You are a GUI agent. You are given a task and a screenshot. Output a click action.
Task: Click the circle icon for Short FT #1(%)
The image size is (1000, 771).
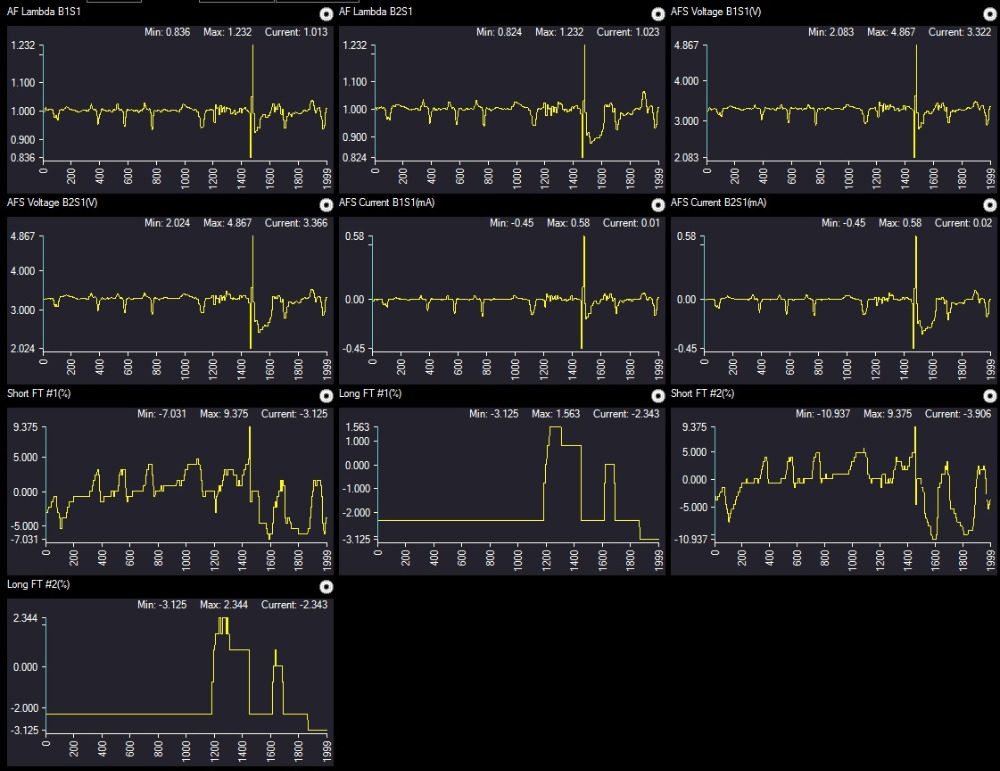click(x=325, y=396)
